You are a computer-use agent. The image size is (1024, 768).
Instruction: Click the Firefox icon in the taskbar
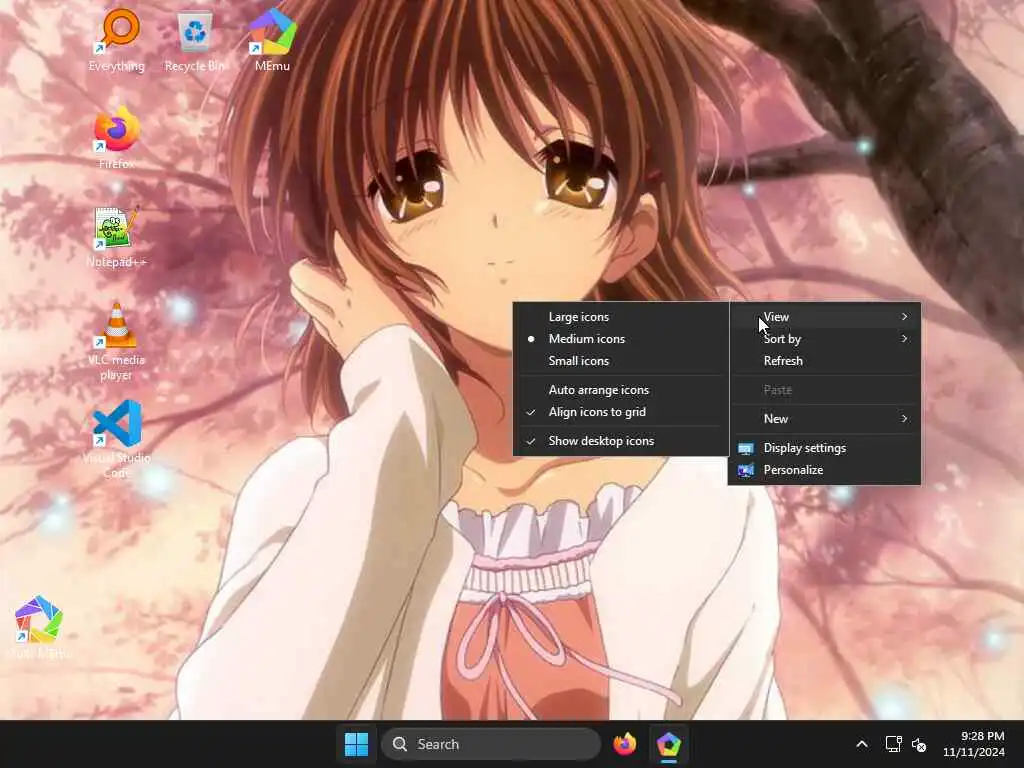(x=625, y=744)
